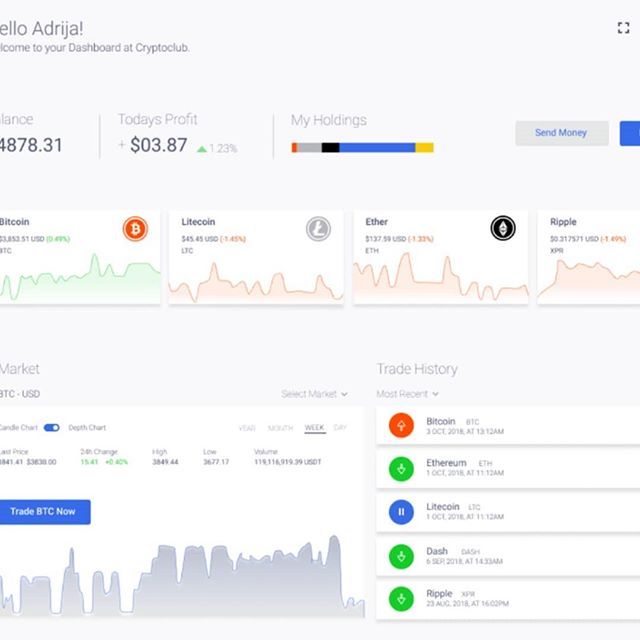Click the blue segment of holdings bar
Image resolution: width=640 pixels, height=640 pixels.
pos(377,147)
